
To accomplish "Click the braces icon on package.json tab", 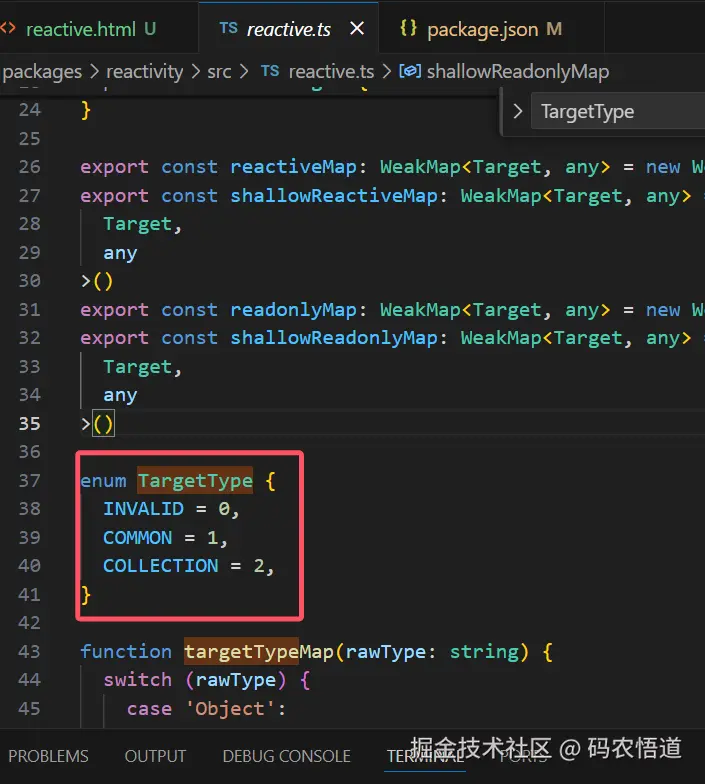I will pyautogui.click(x=408, y=28).
